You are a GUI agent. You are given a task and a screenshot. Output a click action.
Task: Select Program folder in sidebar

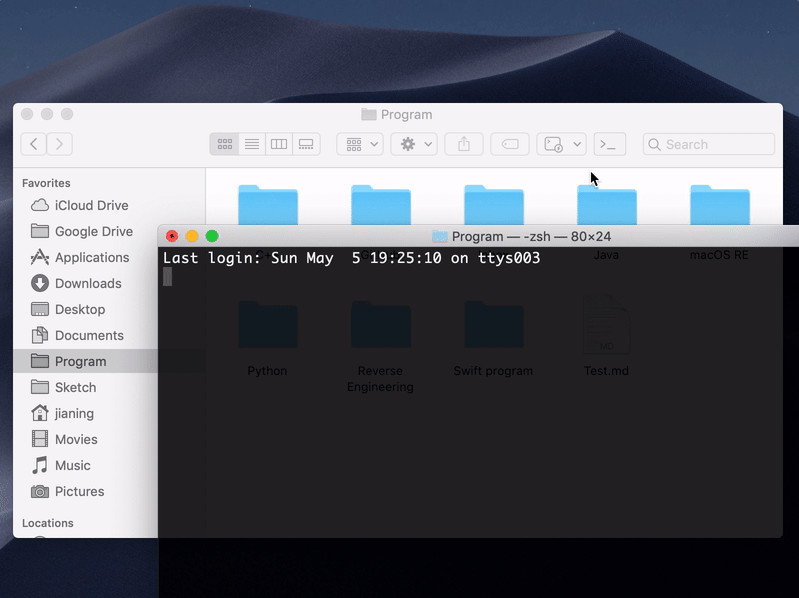(x=86, y=361)
